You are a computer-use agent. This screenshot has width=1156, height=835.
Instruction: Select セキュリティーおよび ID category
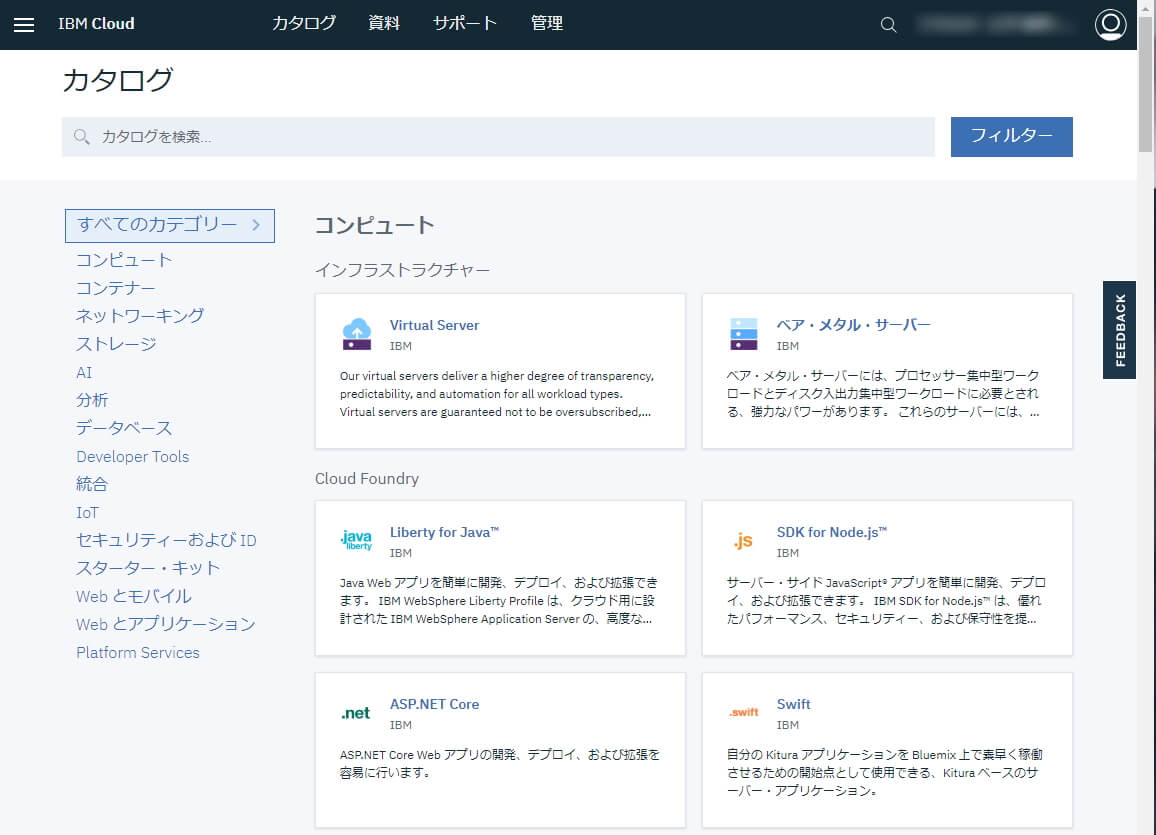point(166,540)
